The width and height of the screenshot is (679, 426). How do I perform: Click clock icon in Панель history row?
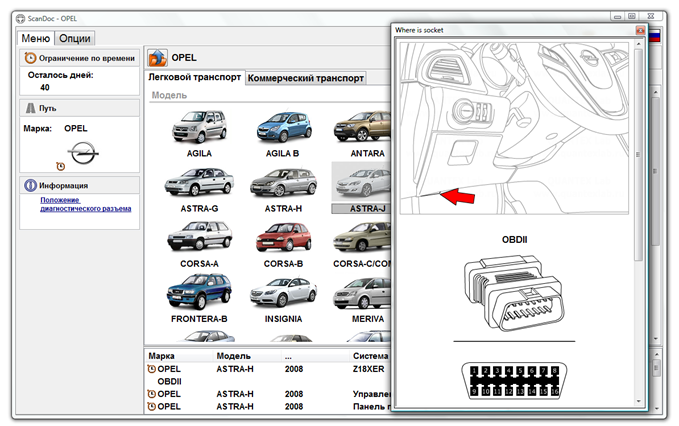pos(152,407)
